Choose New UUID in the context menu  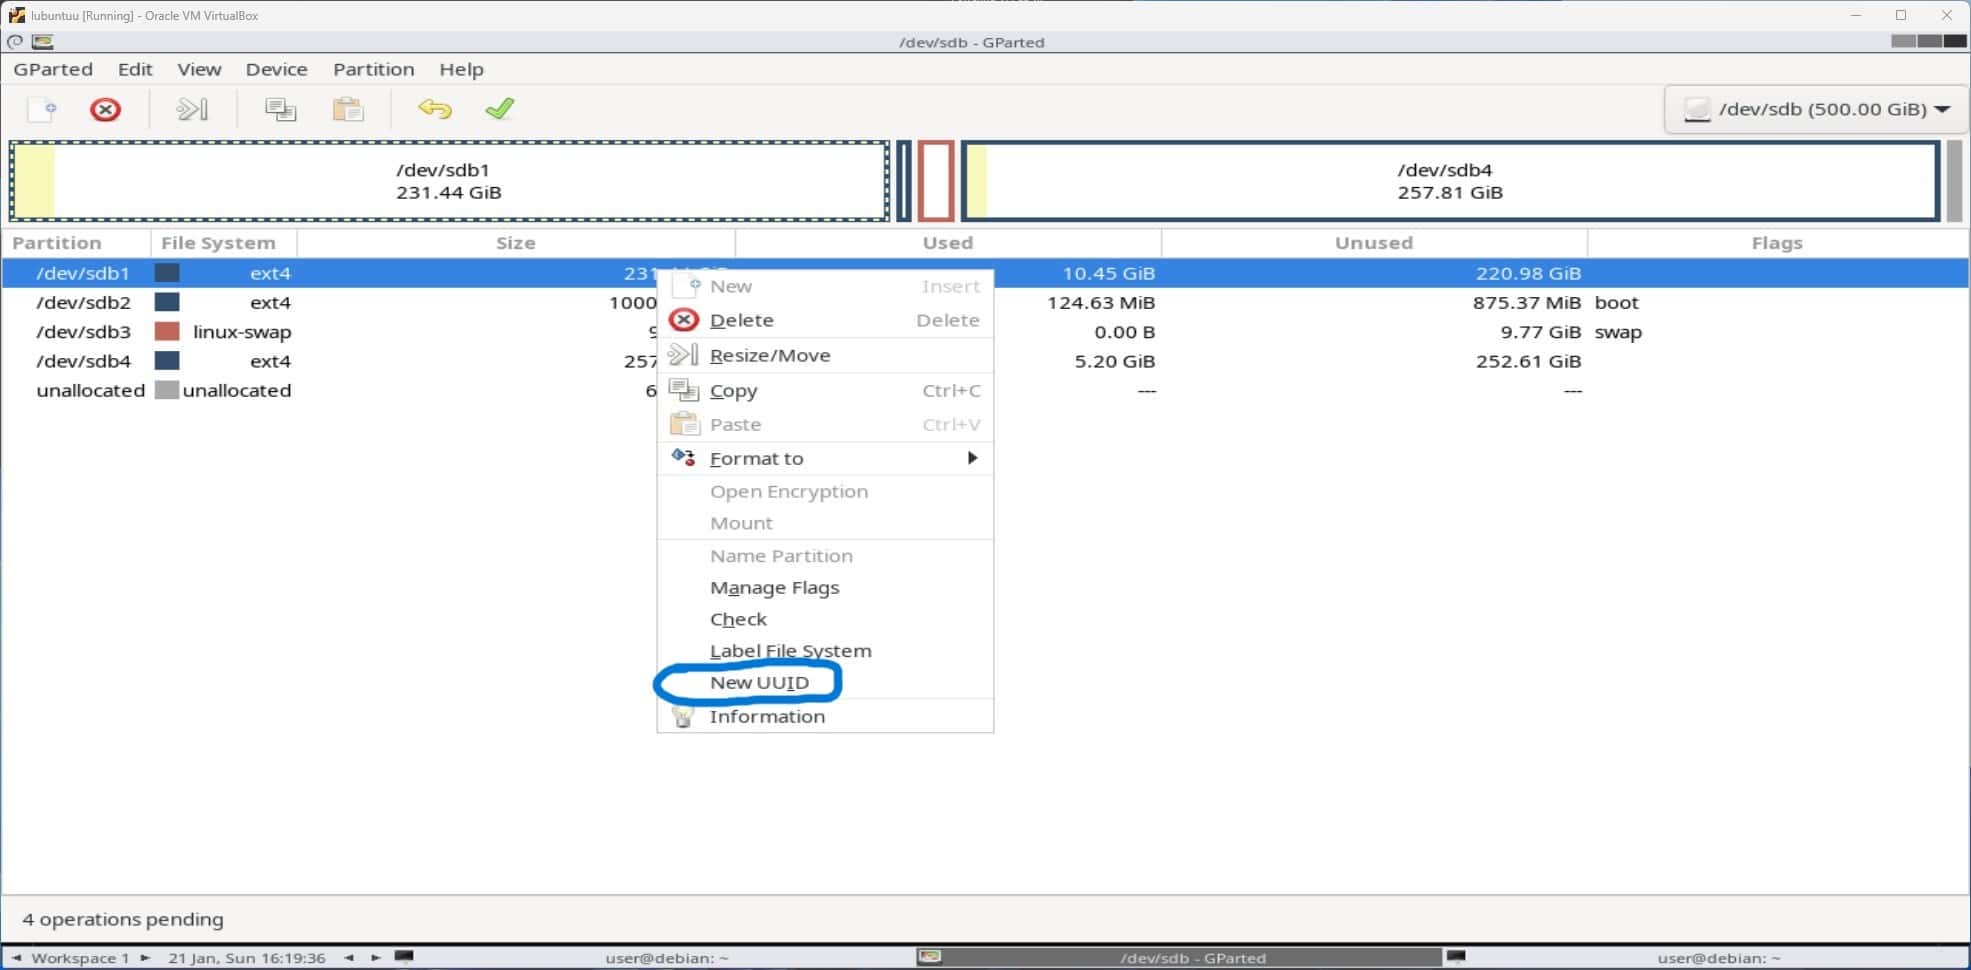point(825,683)
